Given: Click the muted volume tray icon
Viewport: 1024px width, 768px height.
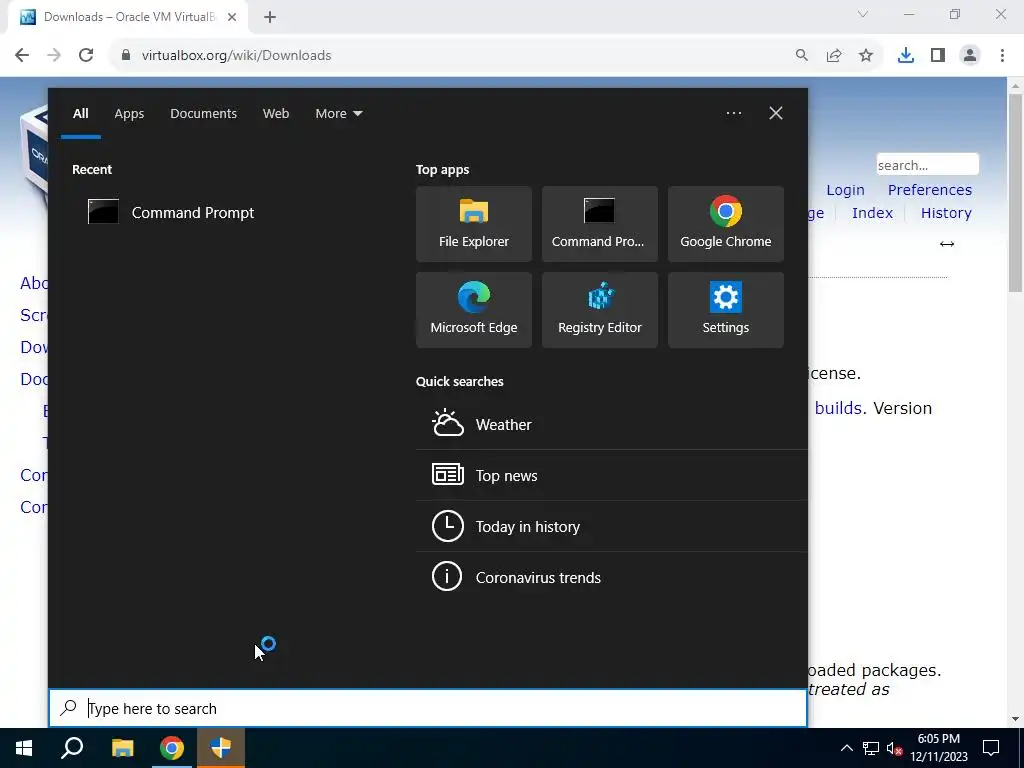Looking at the screenshot, I should pyautogui.click(x=894, y=748).
